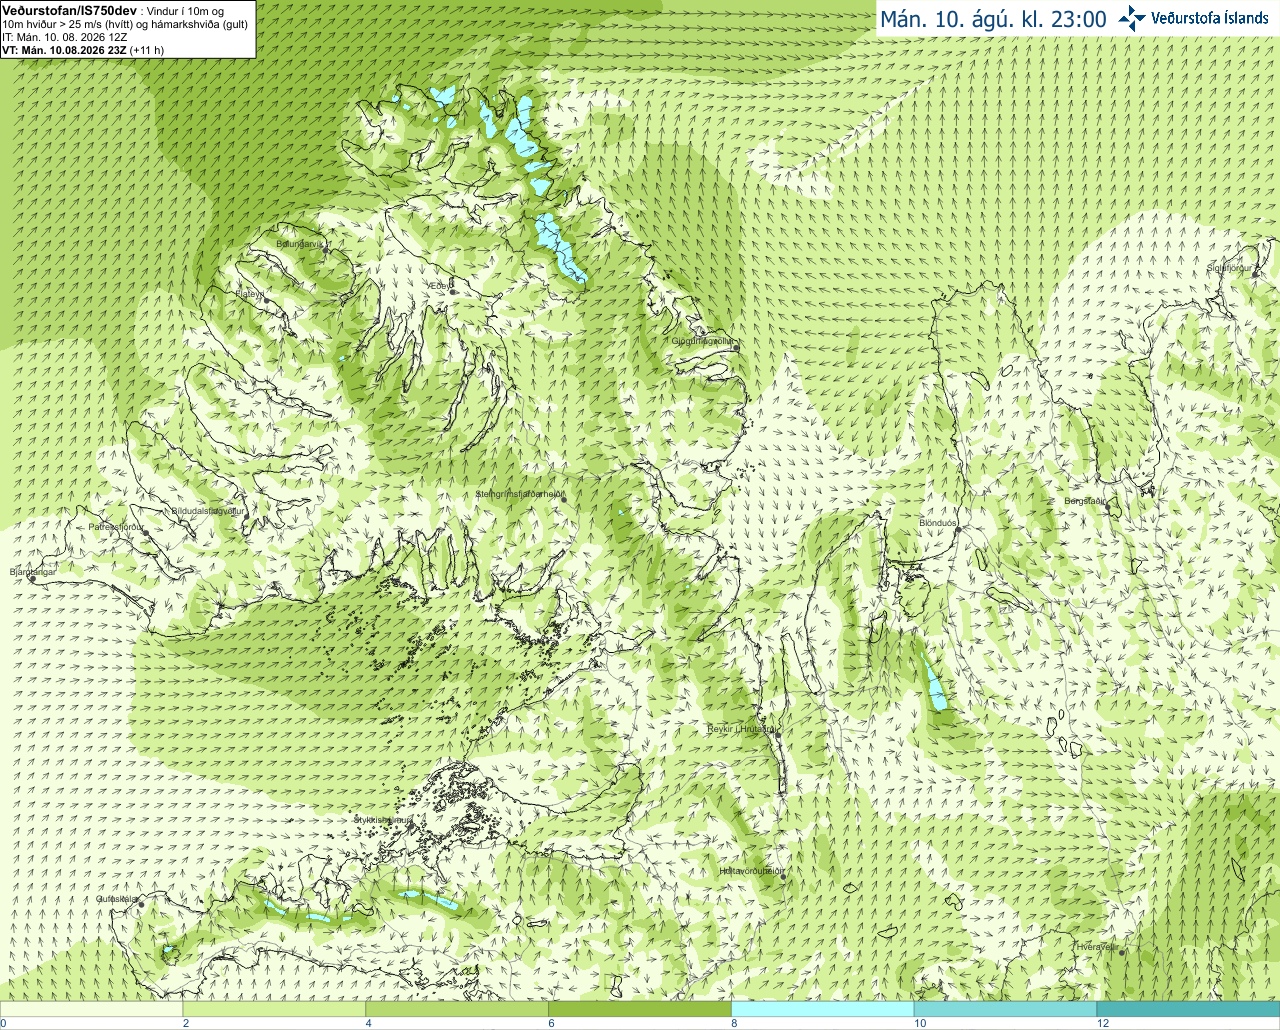Image resolution: width=1280 pixels, height=1030 pixels.
Task: Click the Bolungarvík place label
Action: [x=300, y=243]
